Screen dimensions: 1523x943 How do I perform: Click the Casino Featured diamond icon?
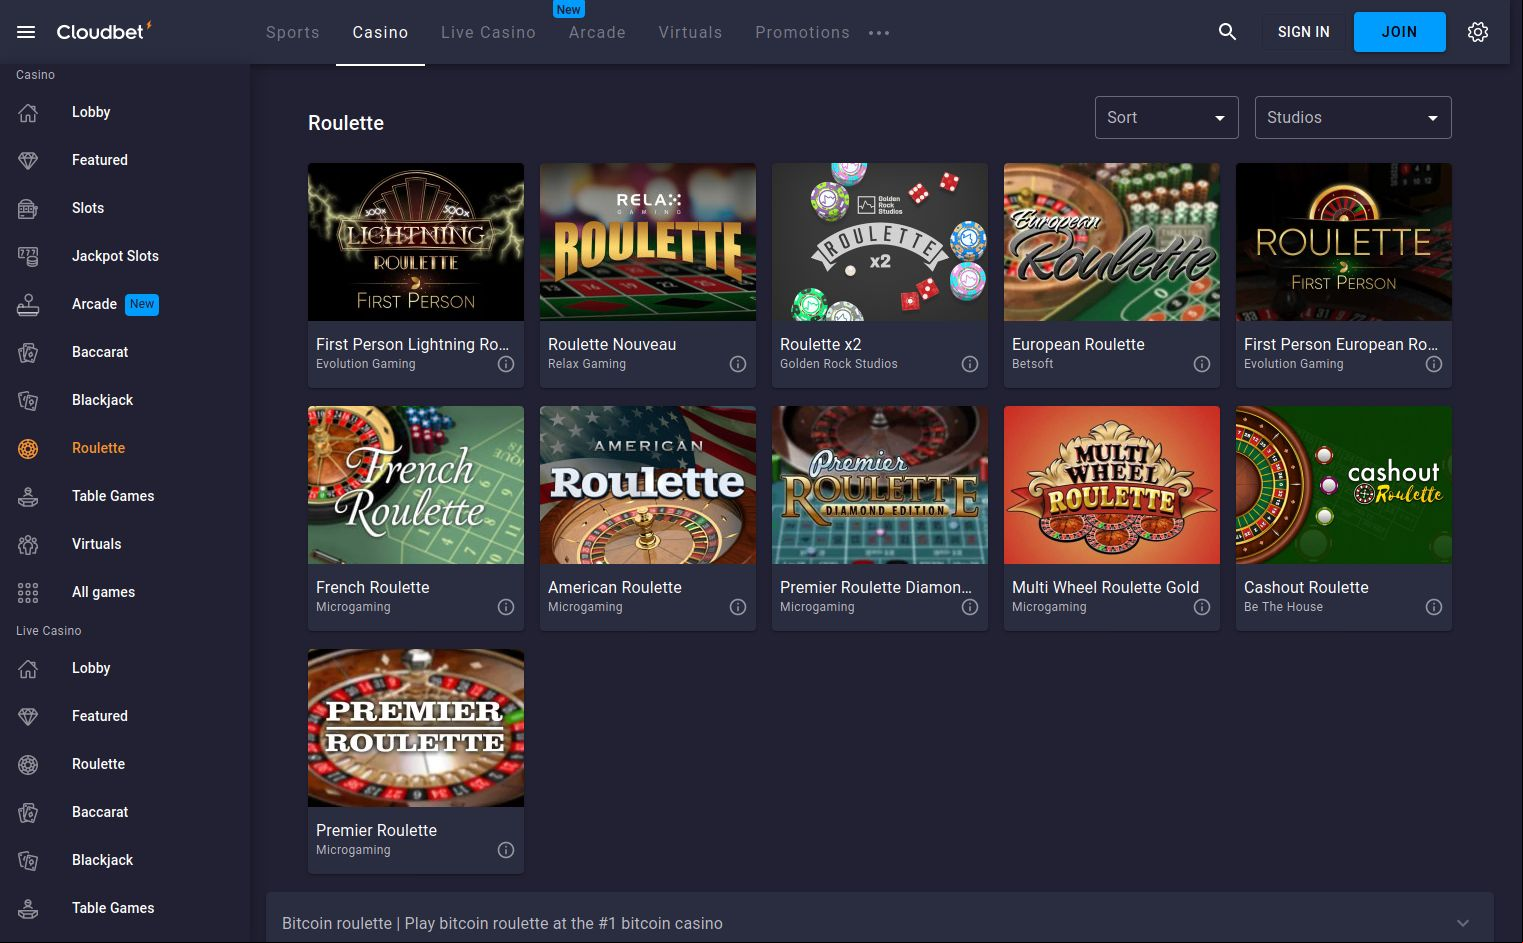click(28, 160)
